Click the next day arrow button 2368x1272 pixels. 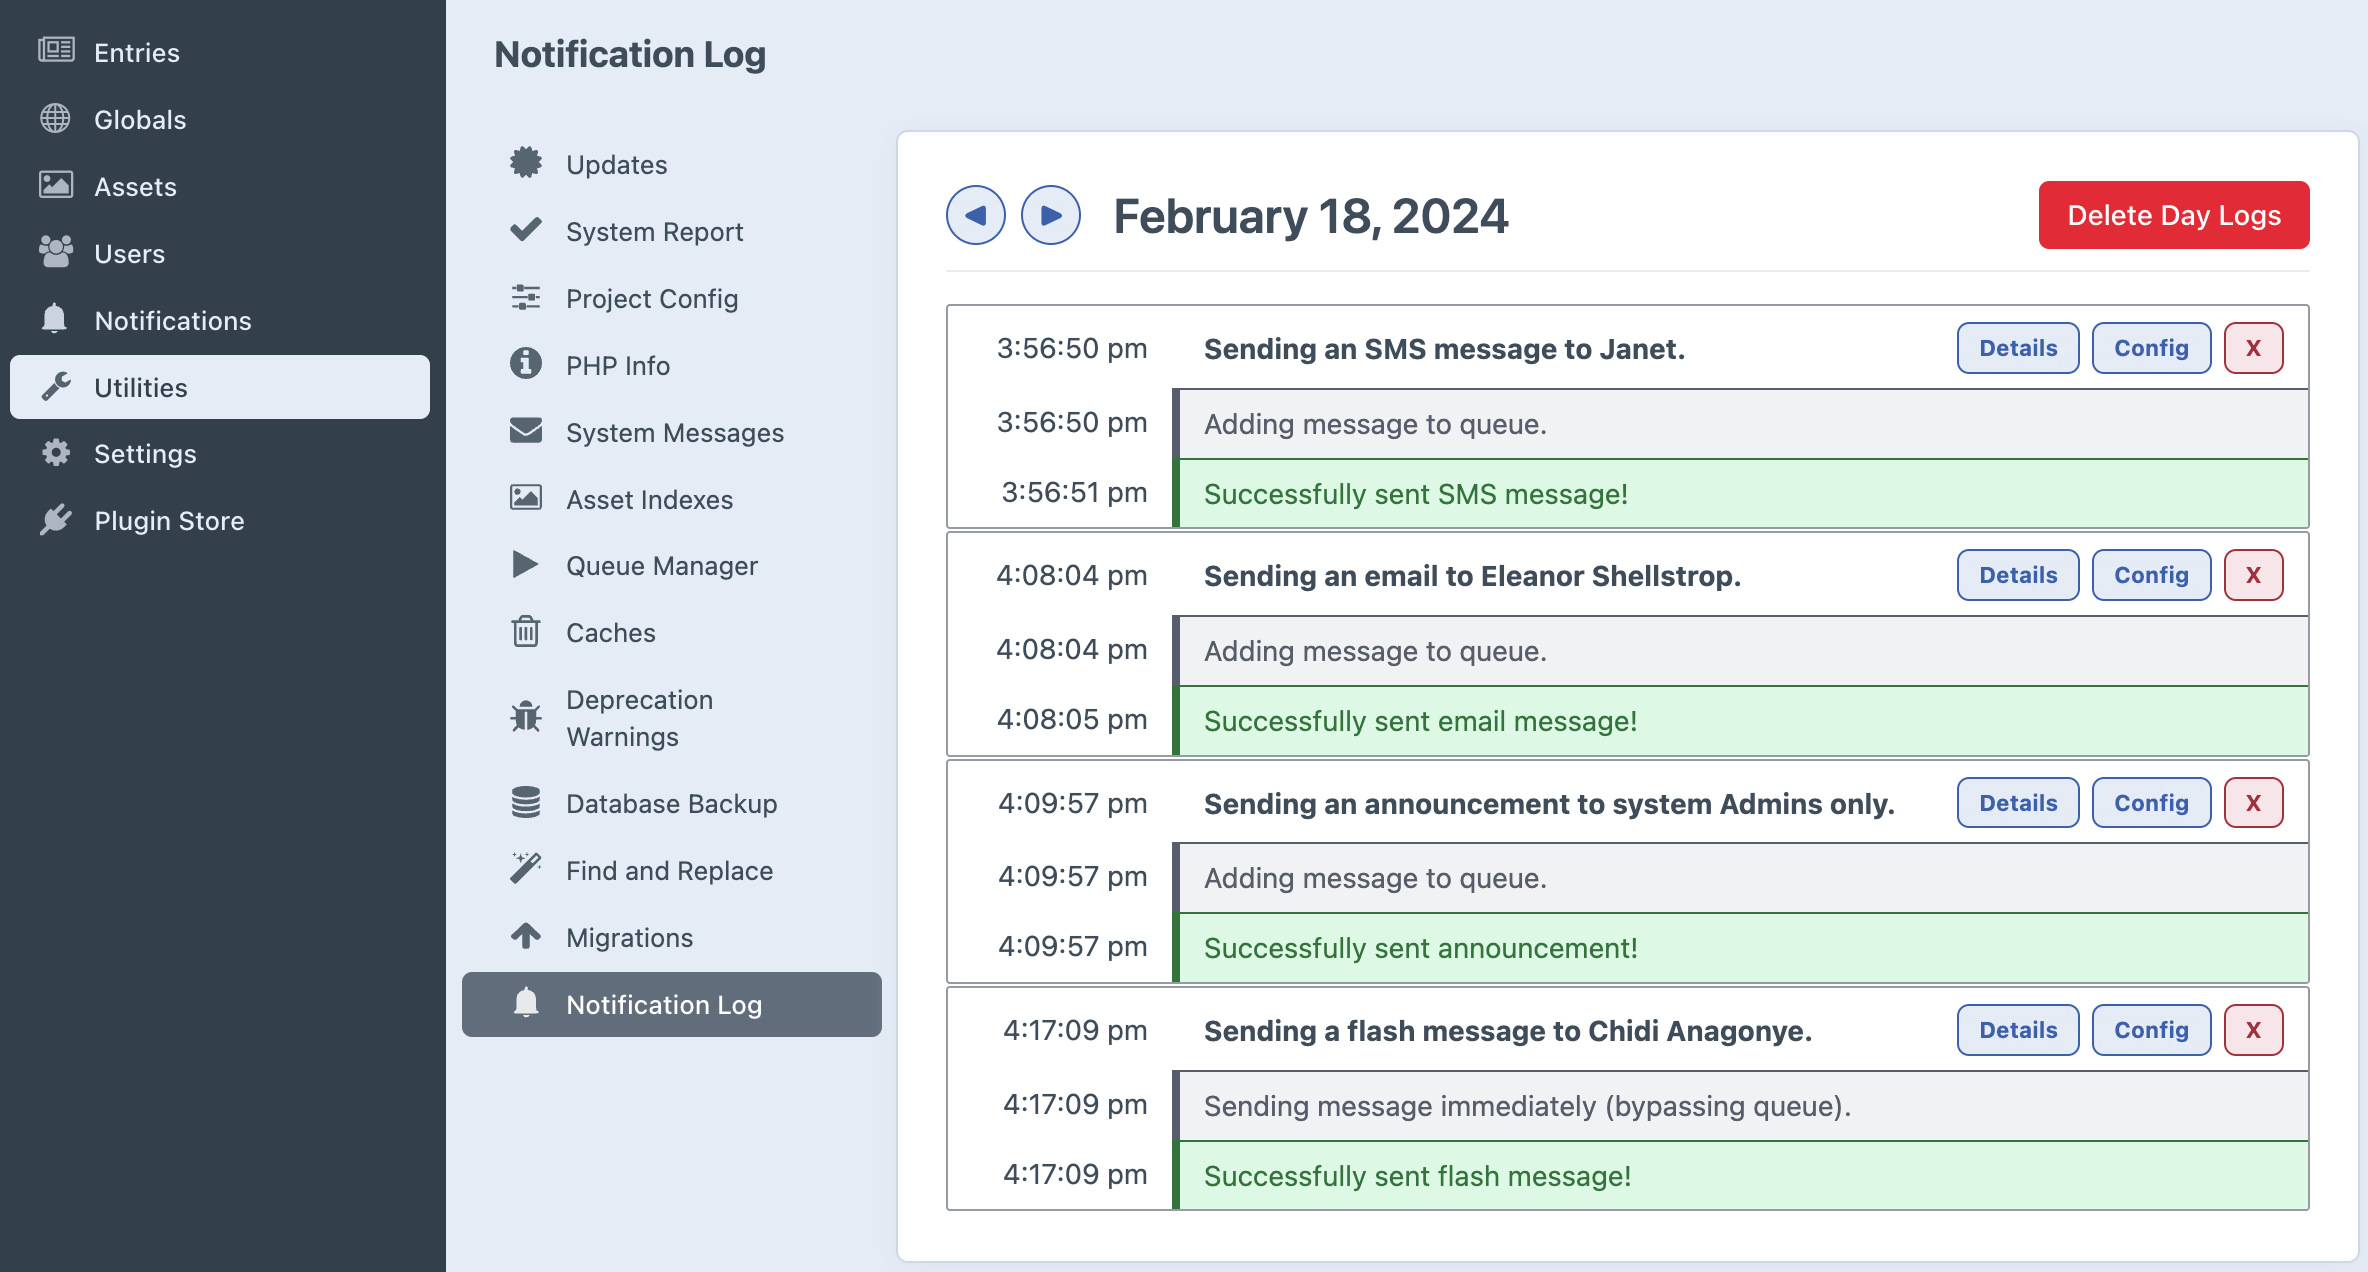(x=1050, y=215)
